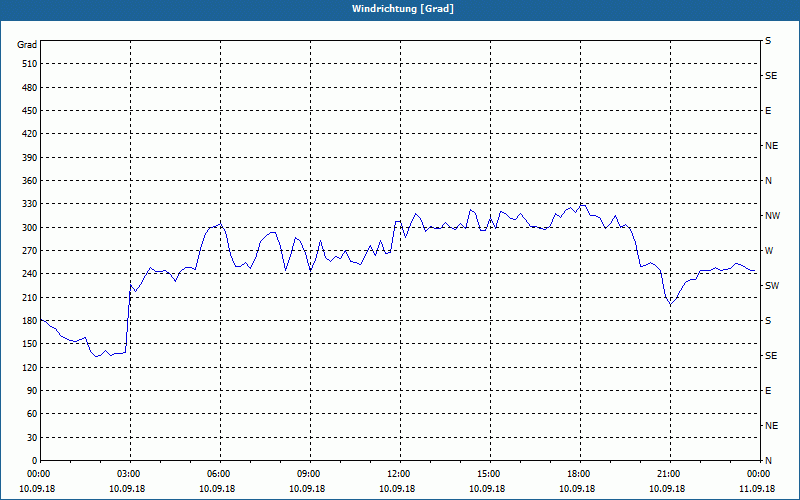Click the N compass label beside the 0 gridline
The height and width of the screenshot is (500, 800).
pos(768,461)
